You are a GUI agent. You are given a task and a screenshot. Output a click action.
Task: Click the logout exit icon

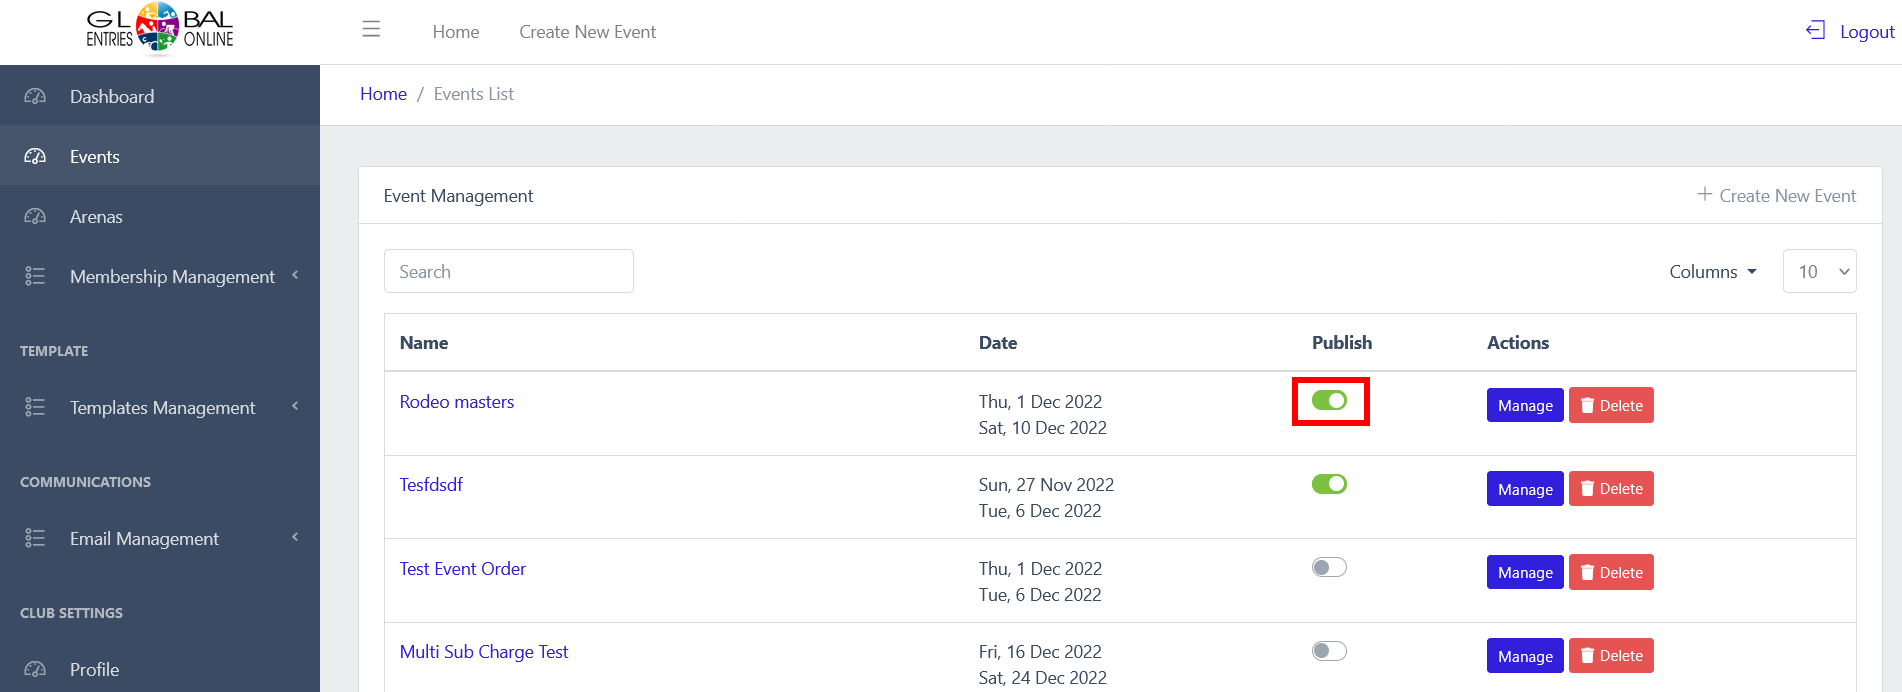click(x=1813, y=30)
